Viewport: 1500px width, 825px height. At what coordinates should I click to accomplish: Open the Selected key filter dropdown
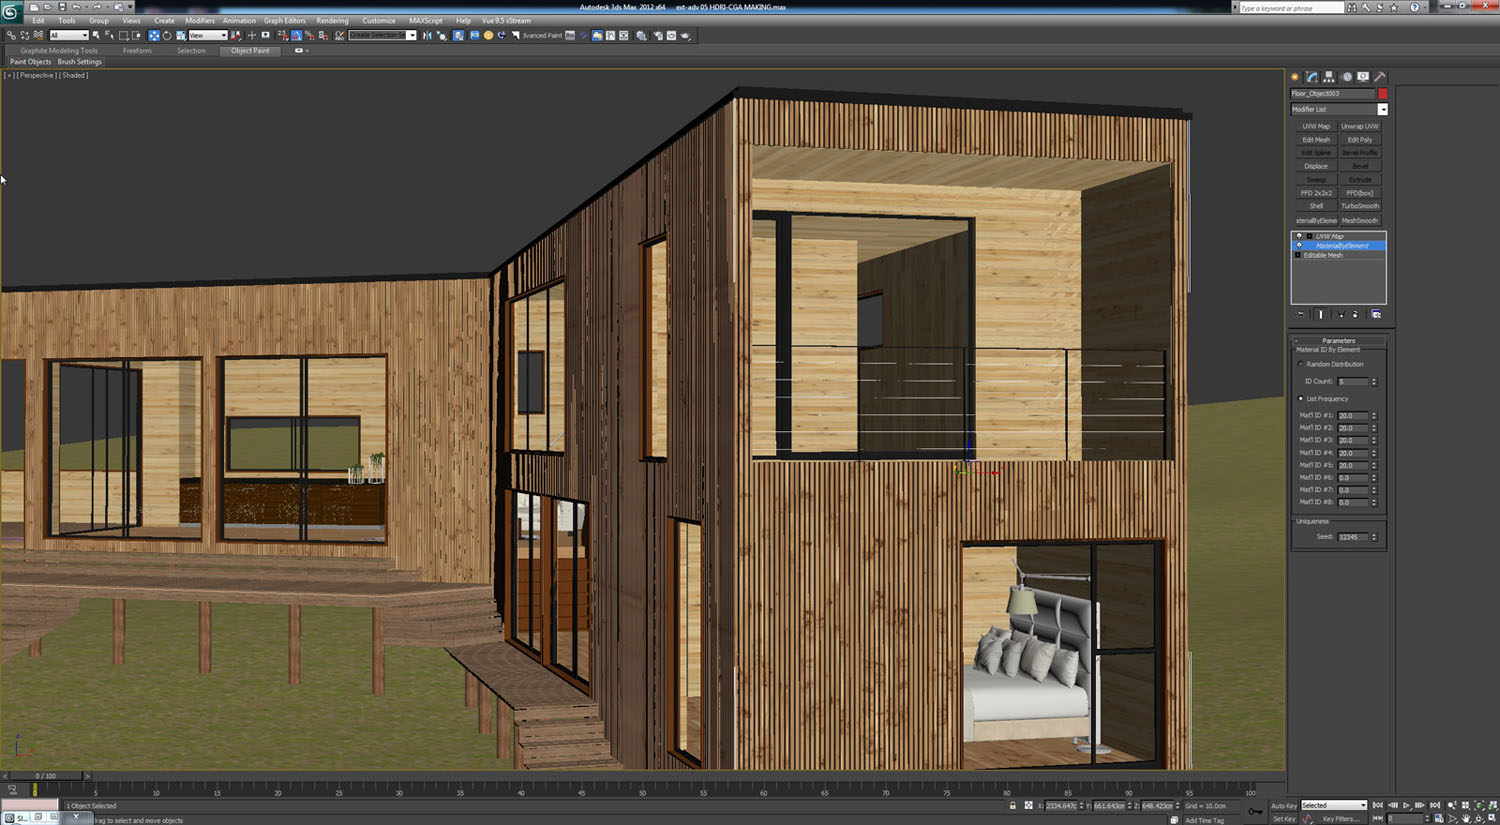(1333, 806)
